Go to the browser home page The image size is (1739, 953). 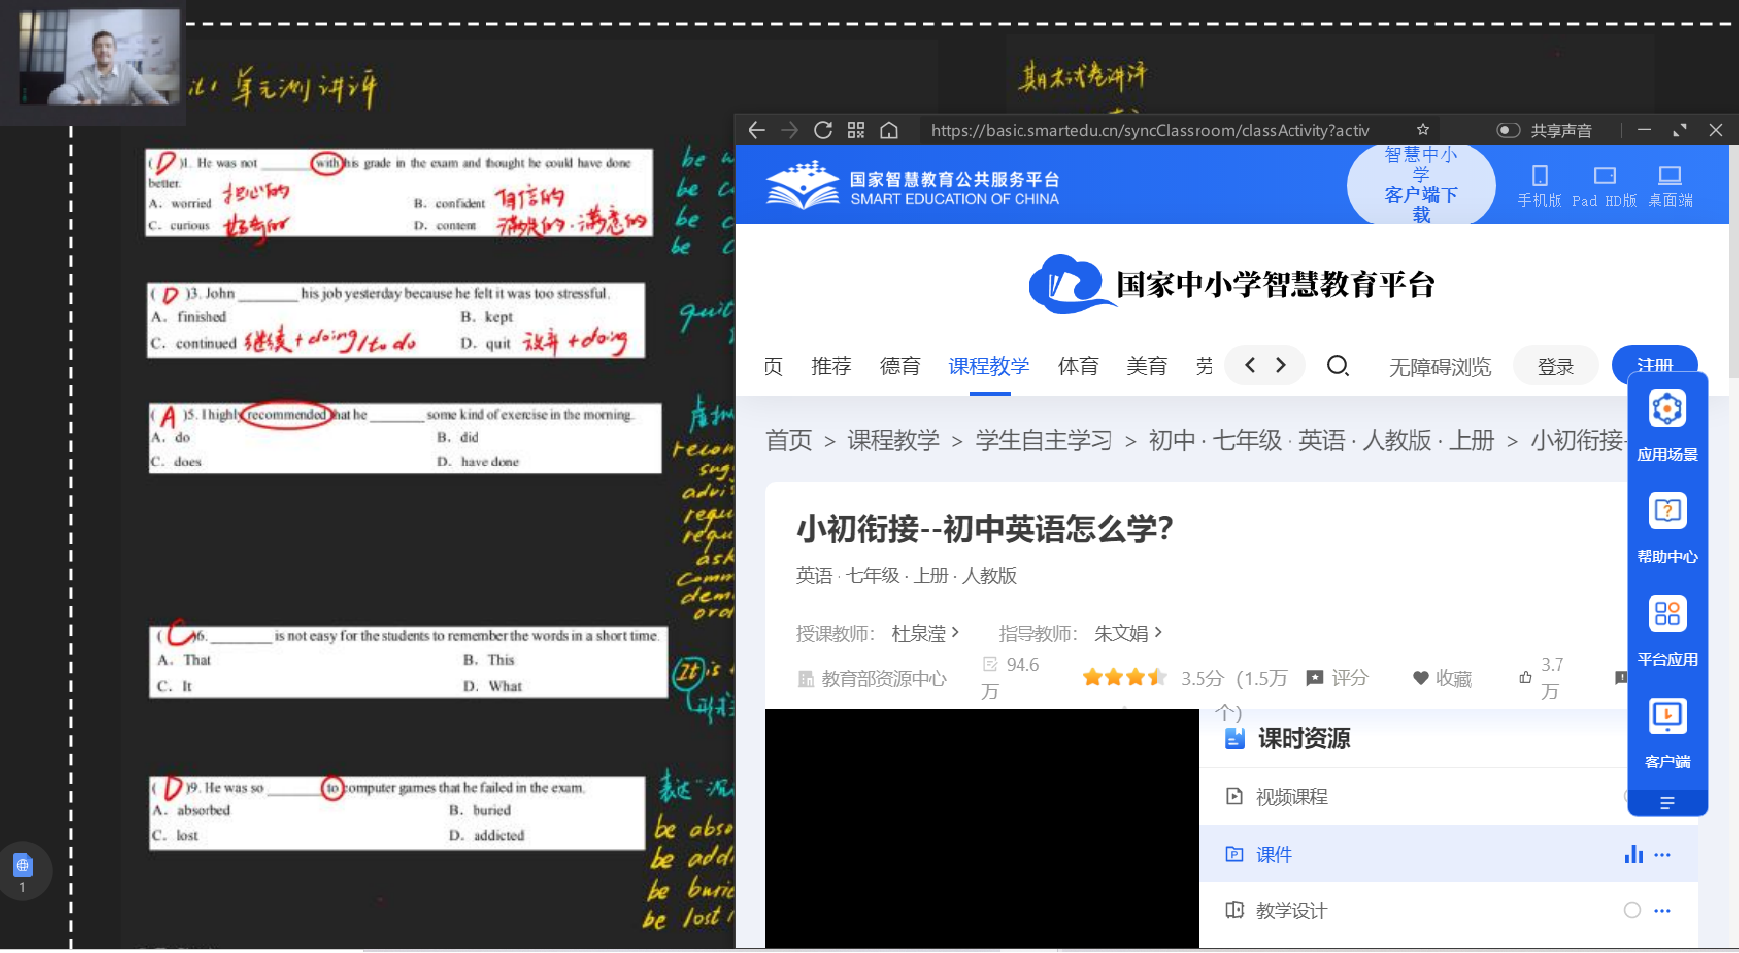point(889,130)
